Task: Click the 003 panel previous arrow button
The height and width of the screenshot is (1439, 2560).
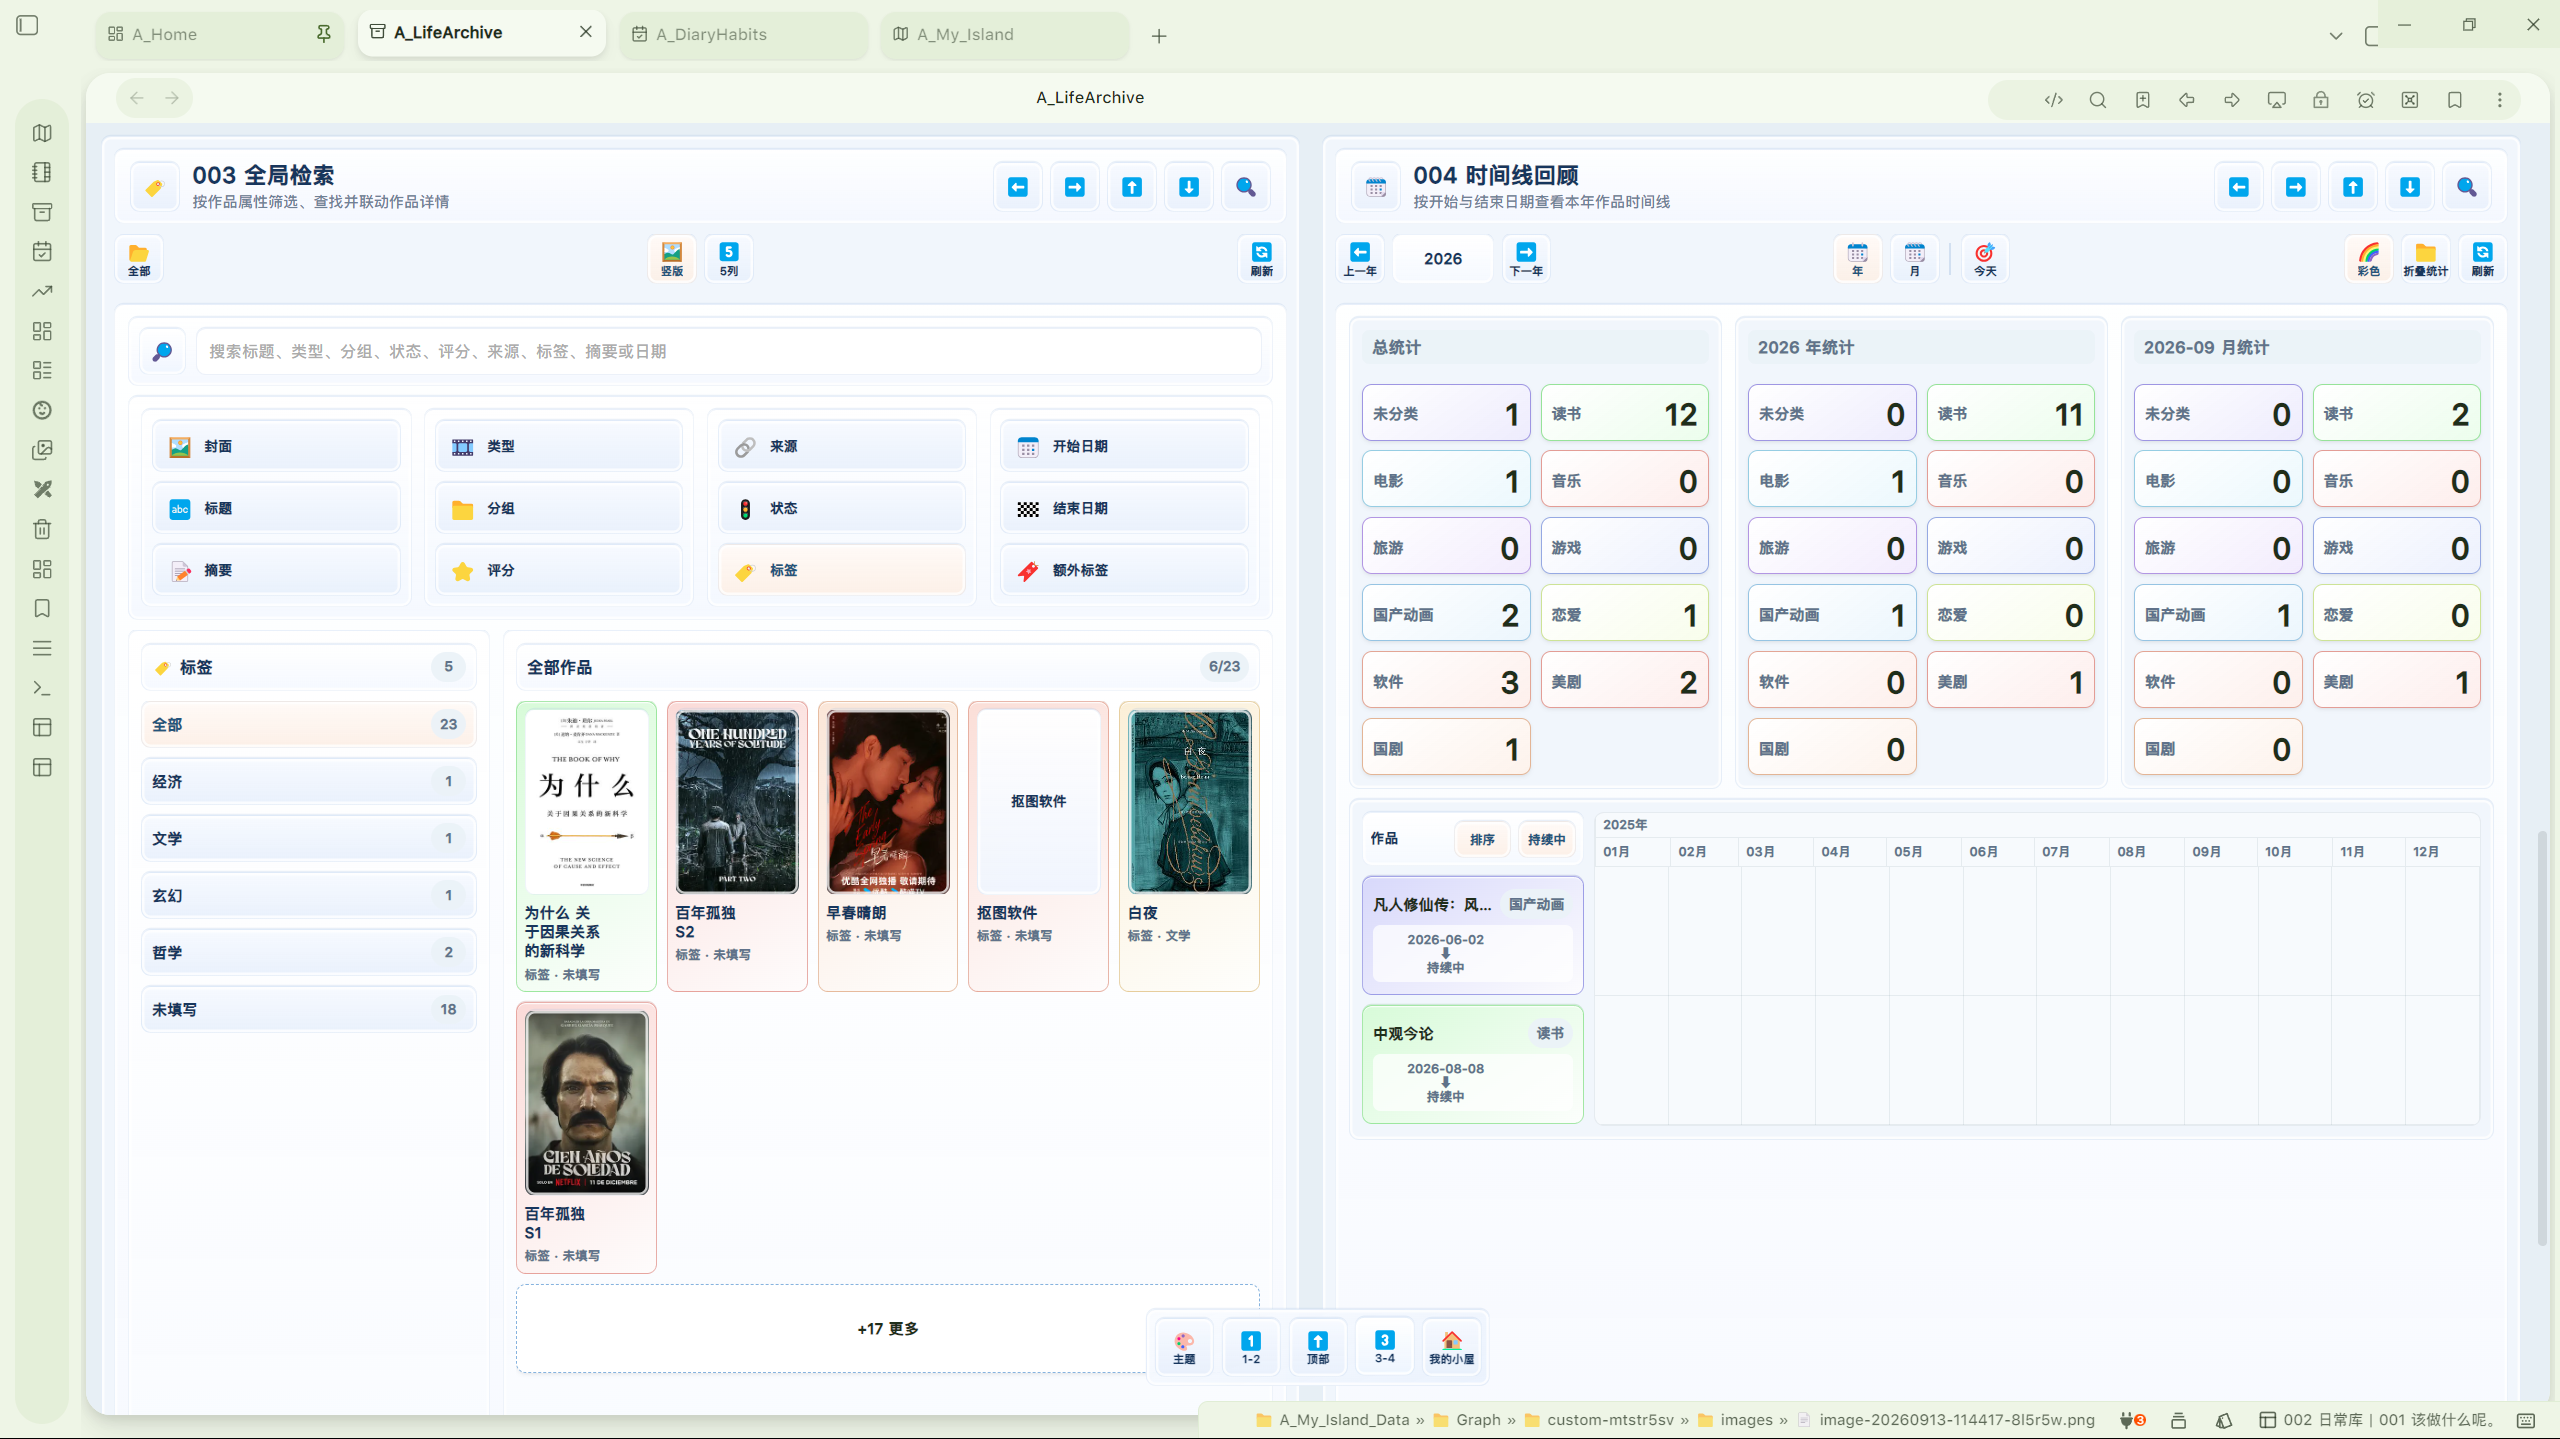Action: coord(1018,187)
